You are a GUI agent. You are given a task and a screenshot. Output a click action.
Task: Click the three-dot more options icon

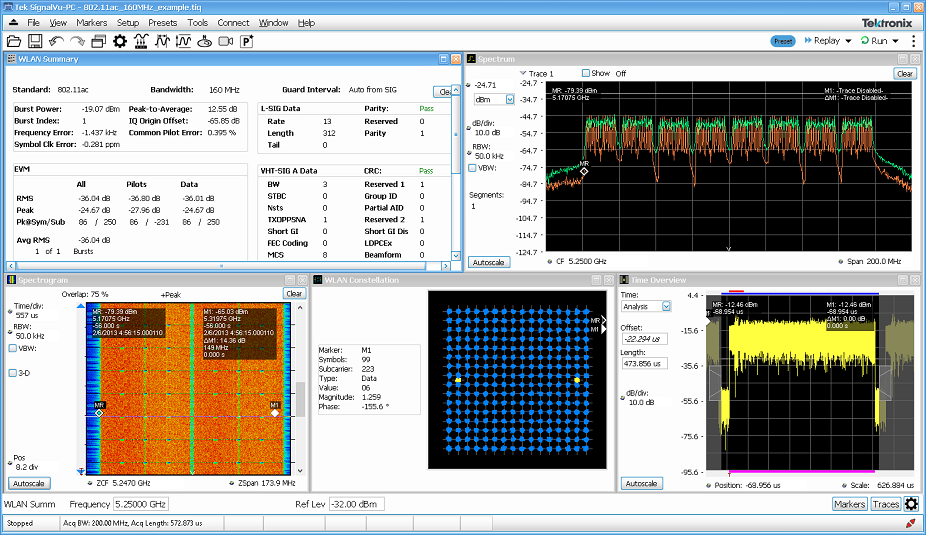[x=912, y=41]
